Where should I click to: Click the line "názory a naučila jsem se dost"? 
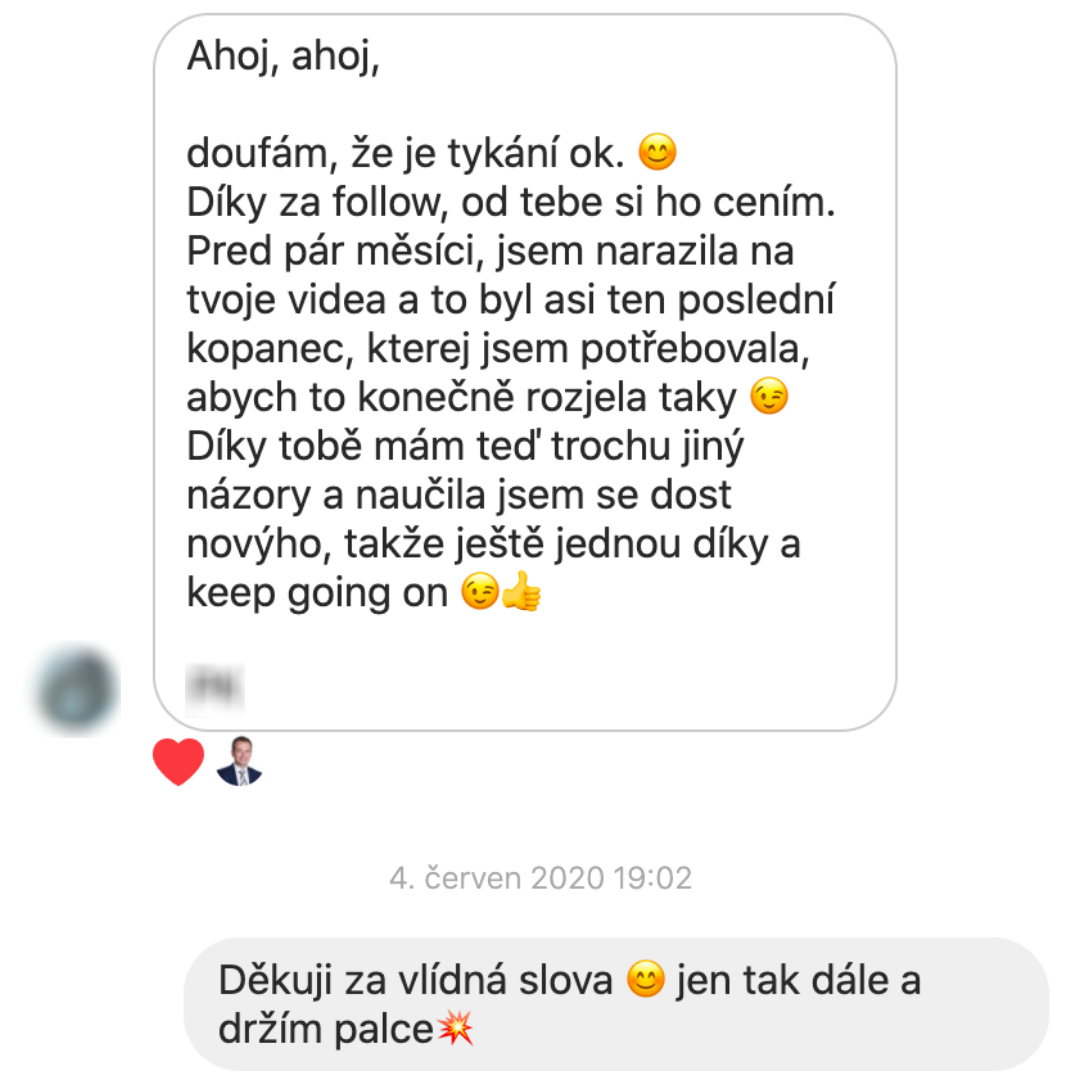click(x=459, y=496)
